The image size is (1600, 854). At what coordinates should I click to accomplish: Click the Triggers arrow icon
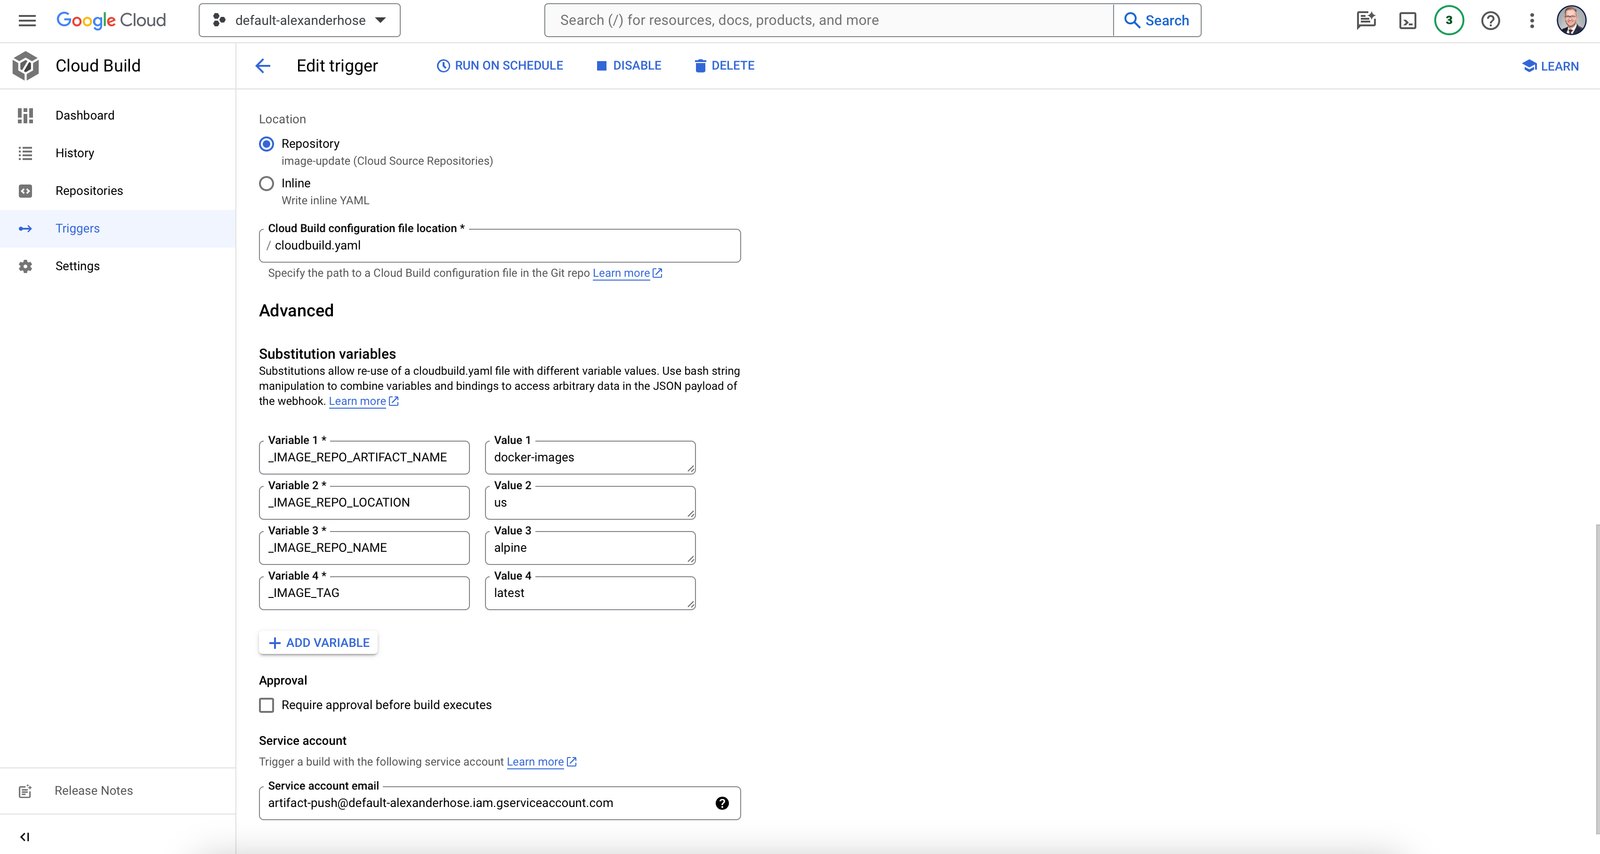pos(26,229)
